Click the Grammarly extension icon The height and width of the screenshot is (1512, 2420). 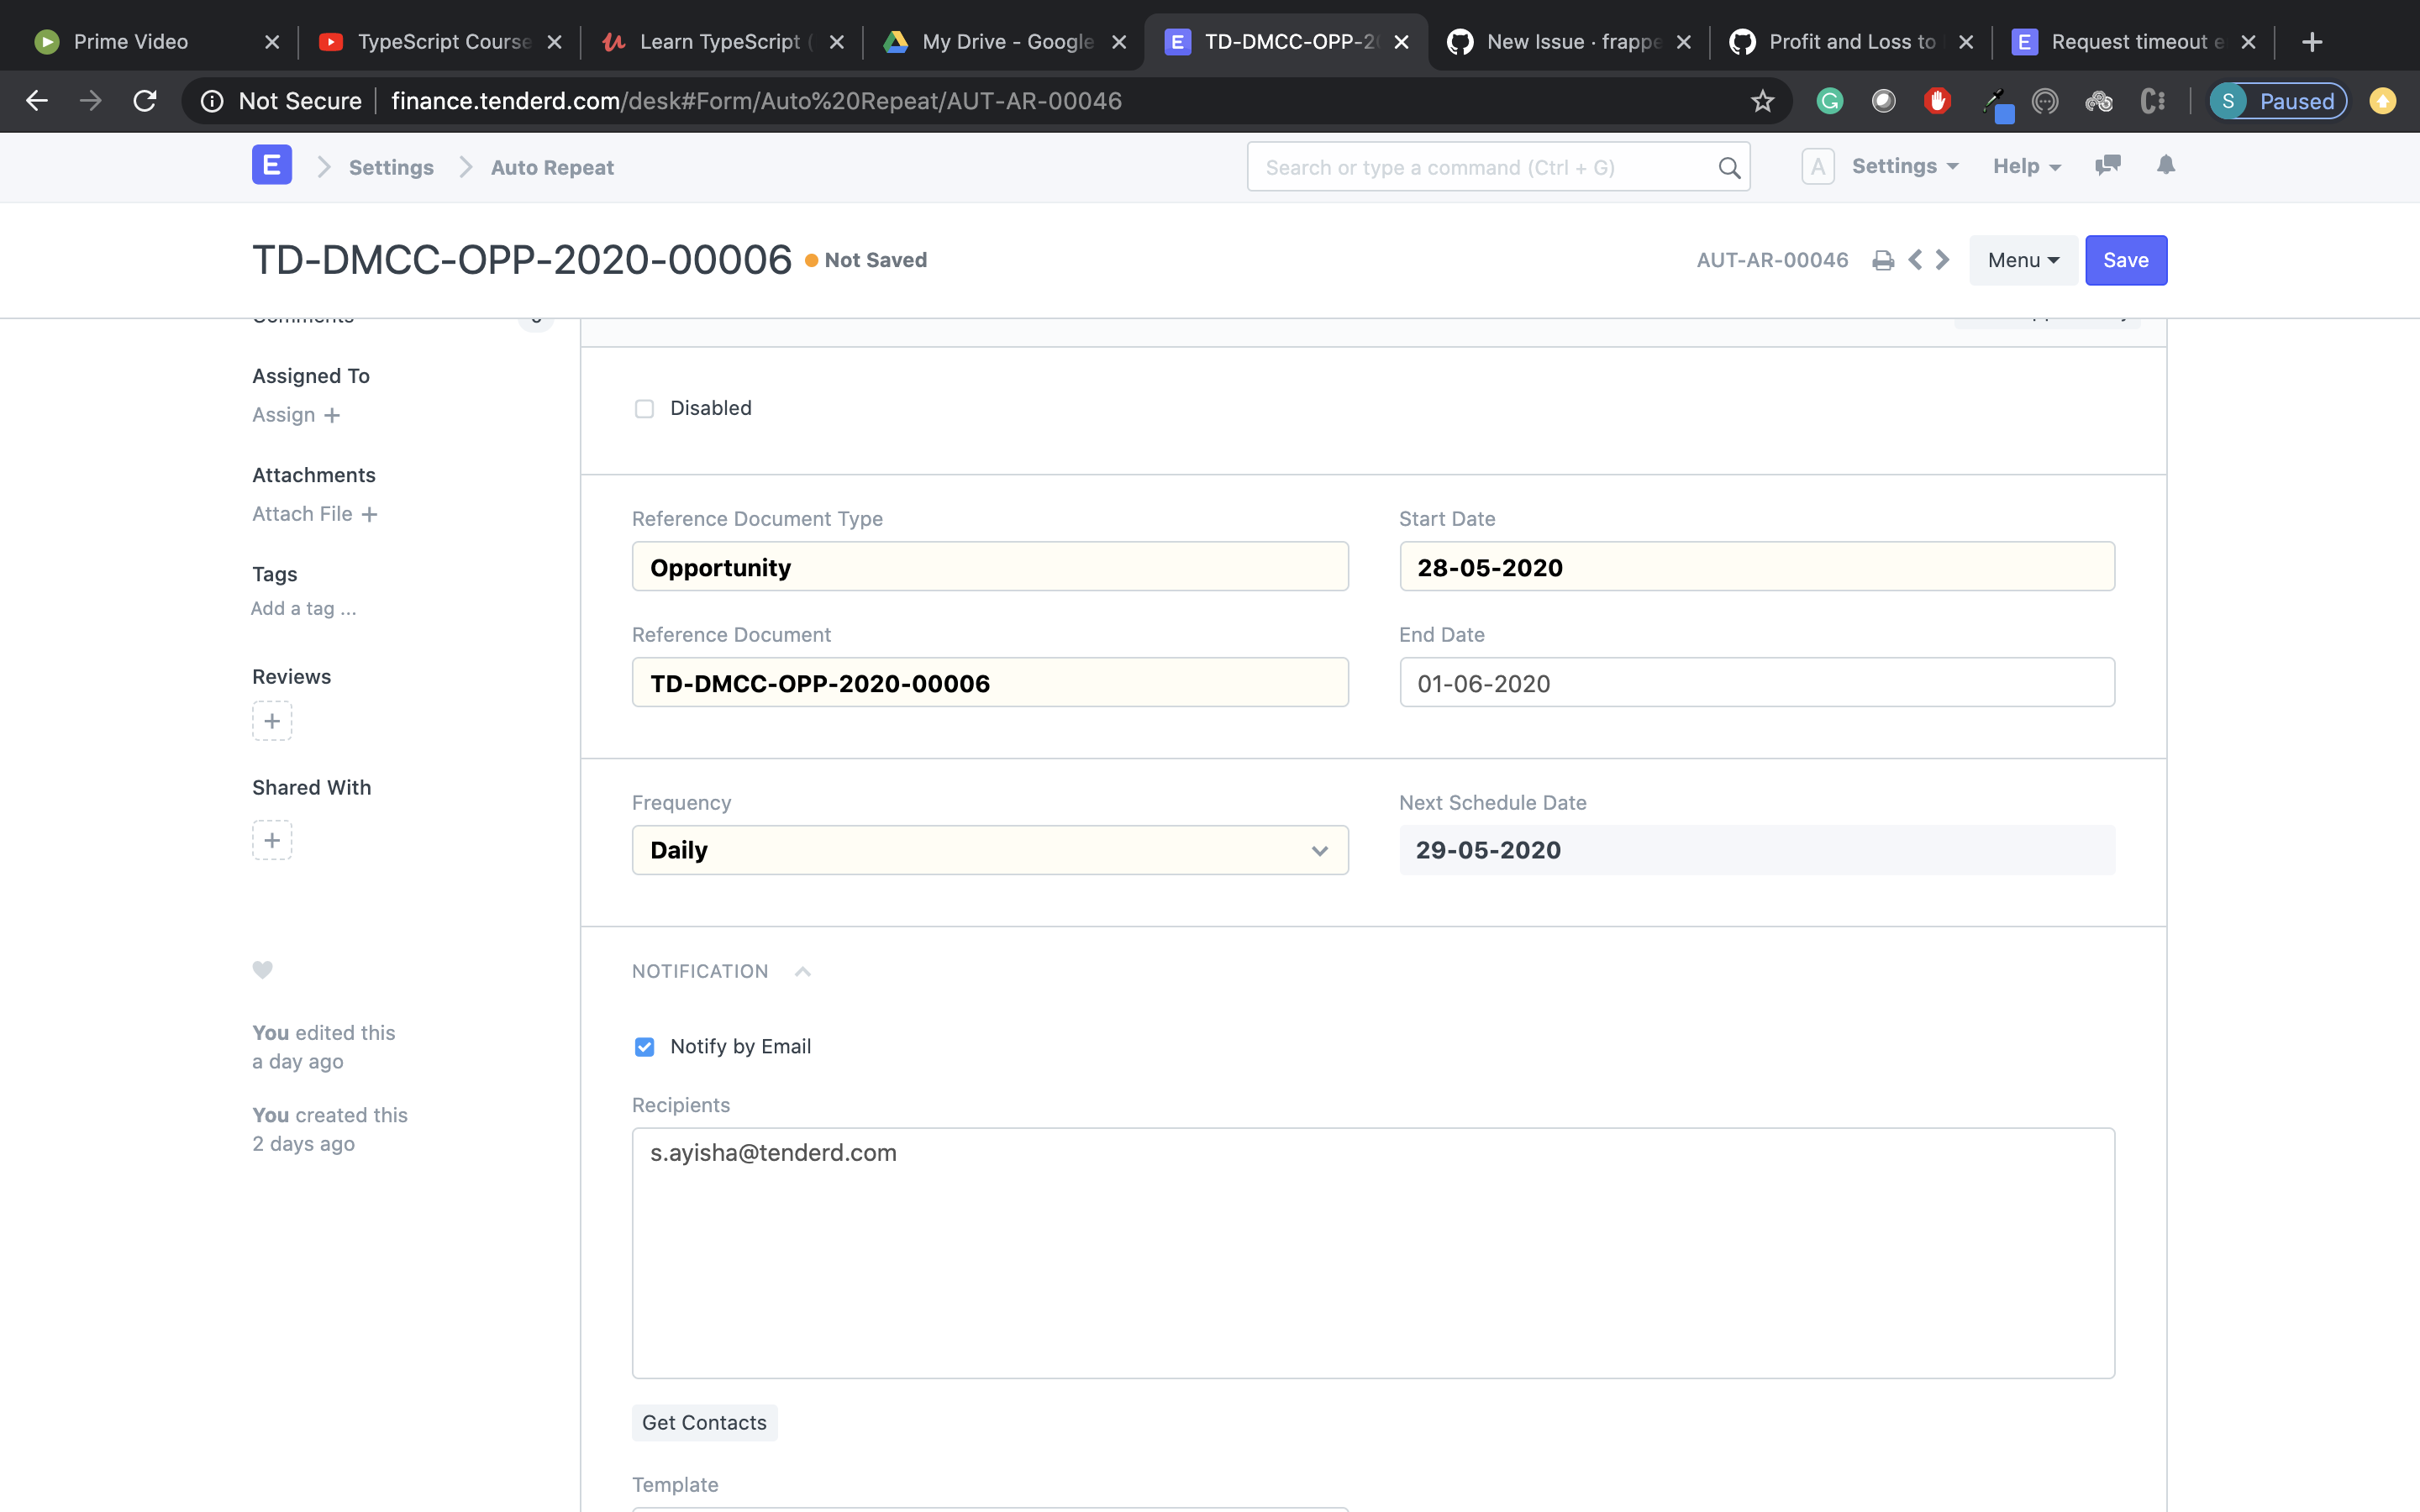pyautogui.click(x=1830, y=101)
